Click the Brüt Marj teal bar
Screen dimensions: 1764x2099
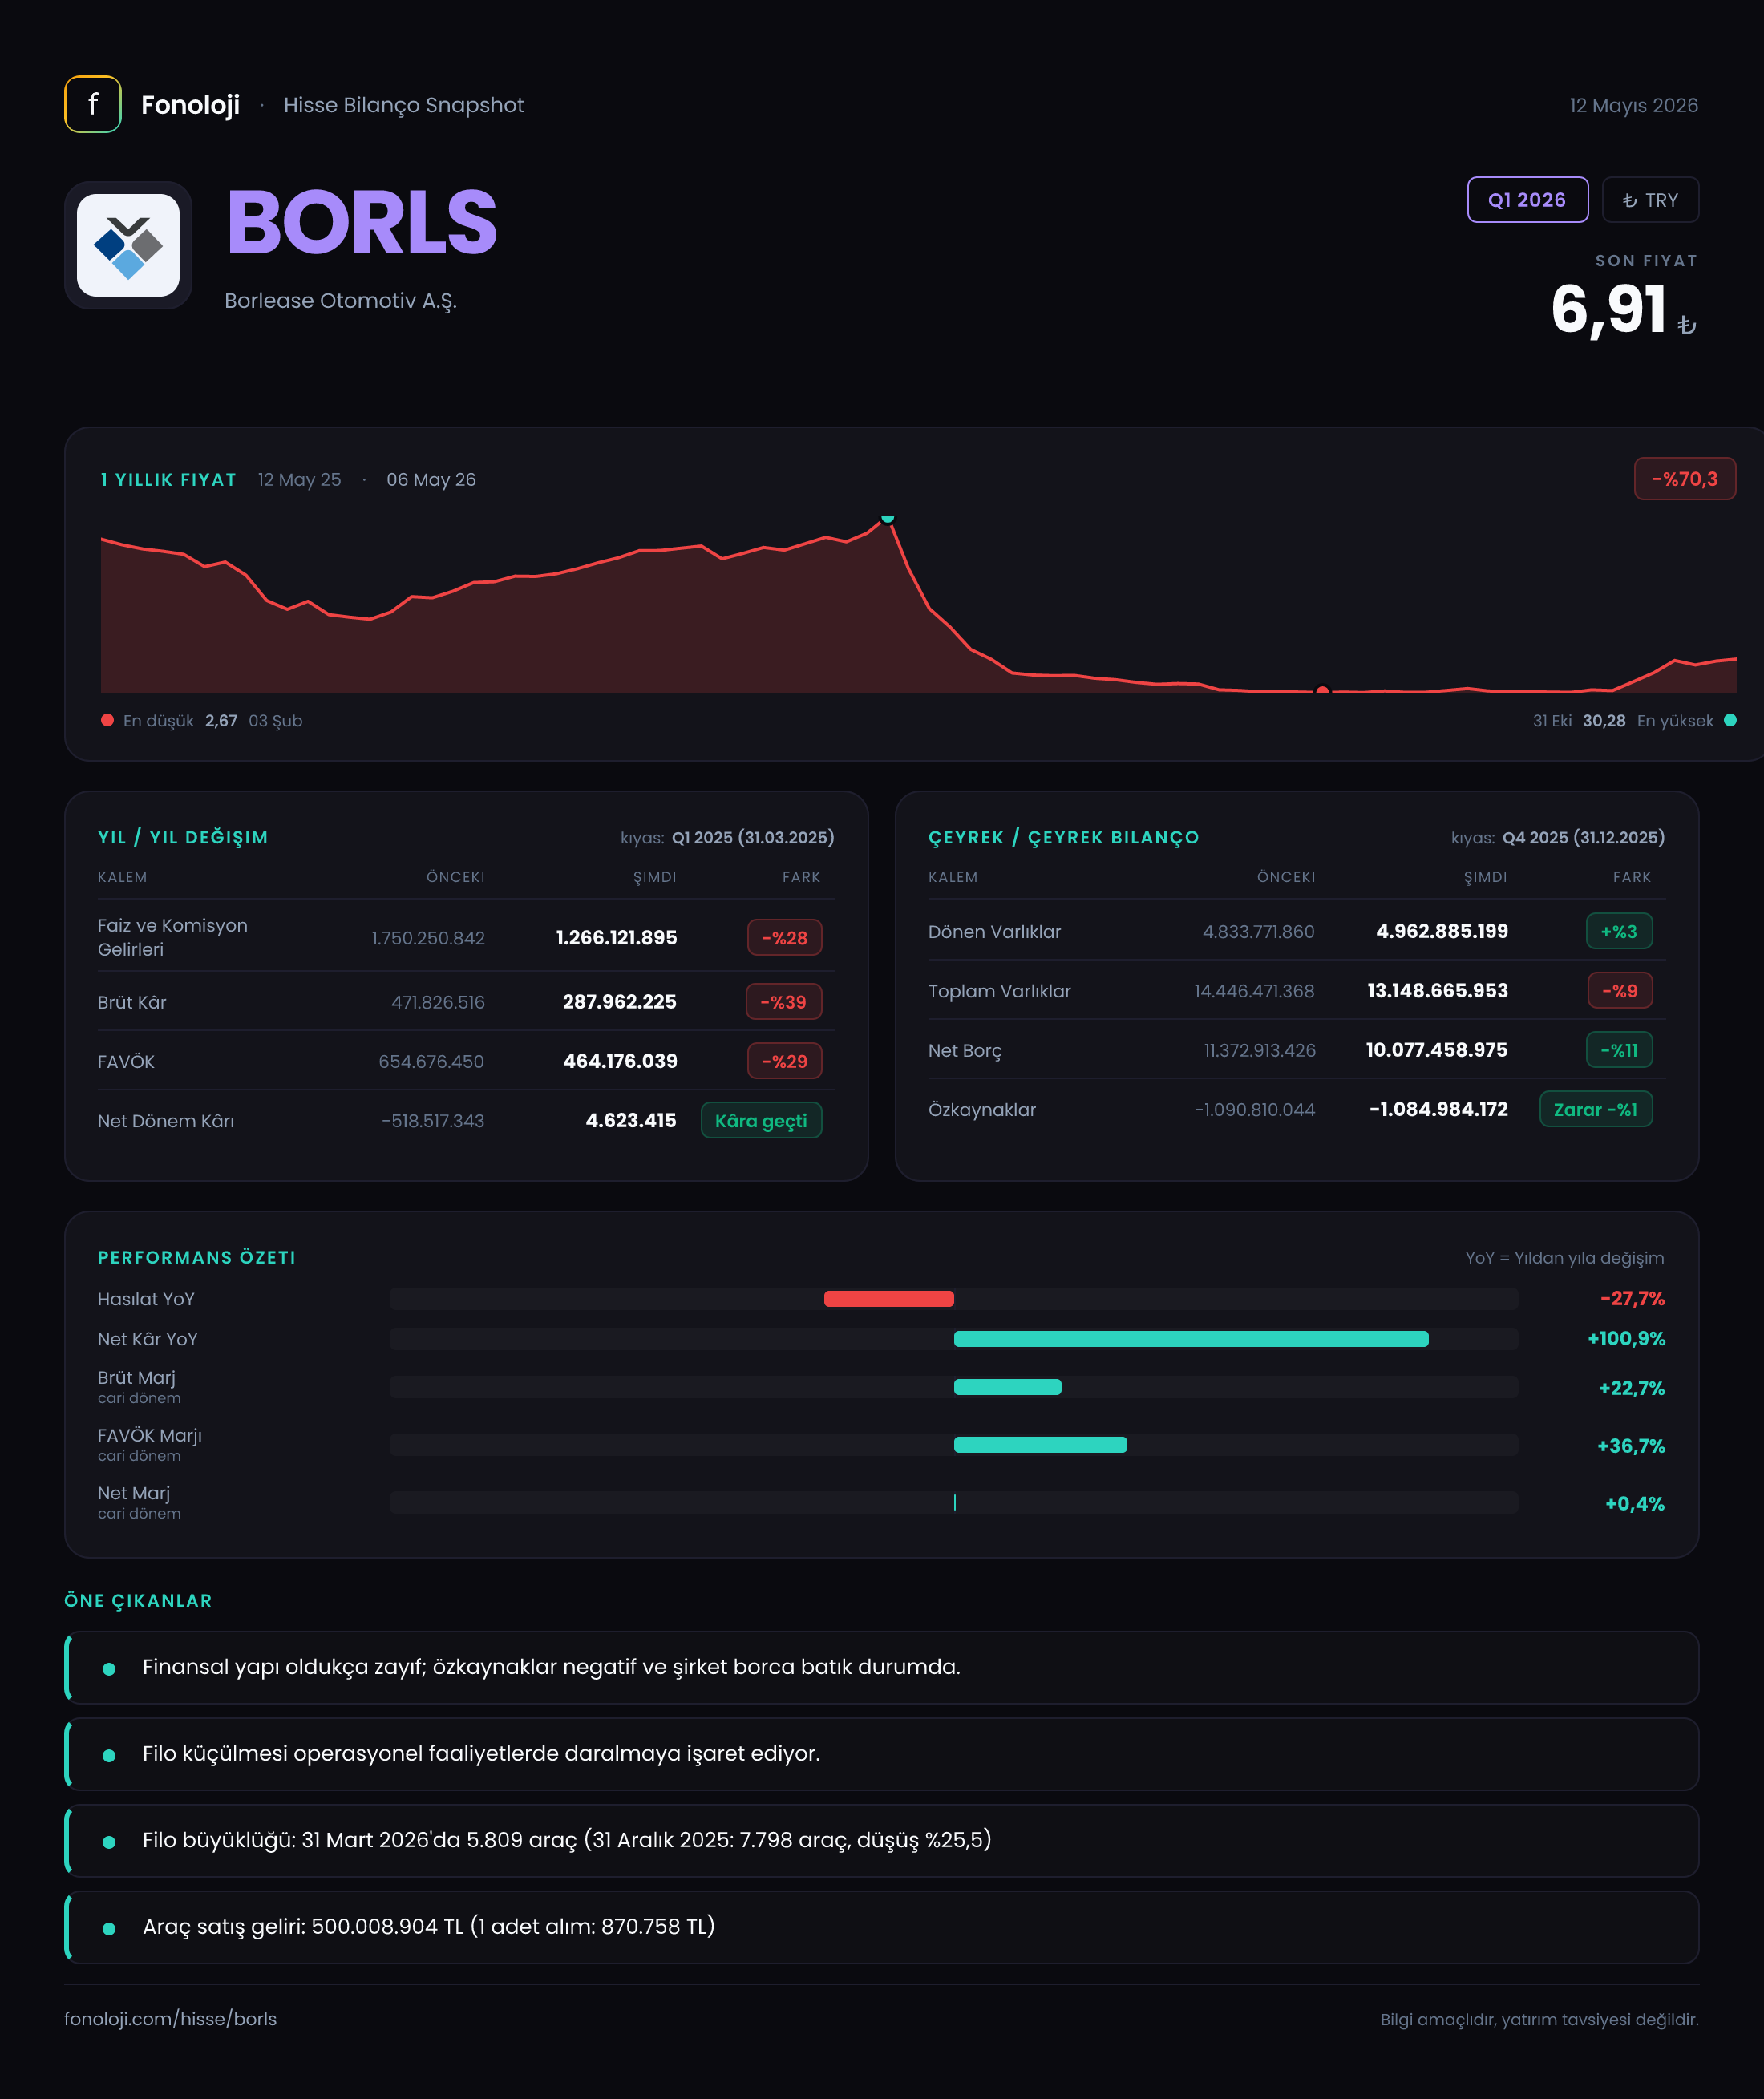[1007, 1387]
